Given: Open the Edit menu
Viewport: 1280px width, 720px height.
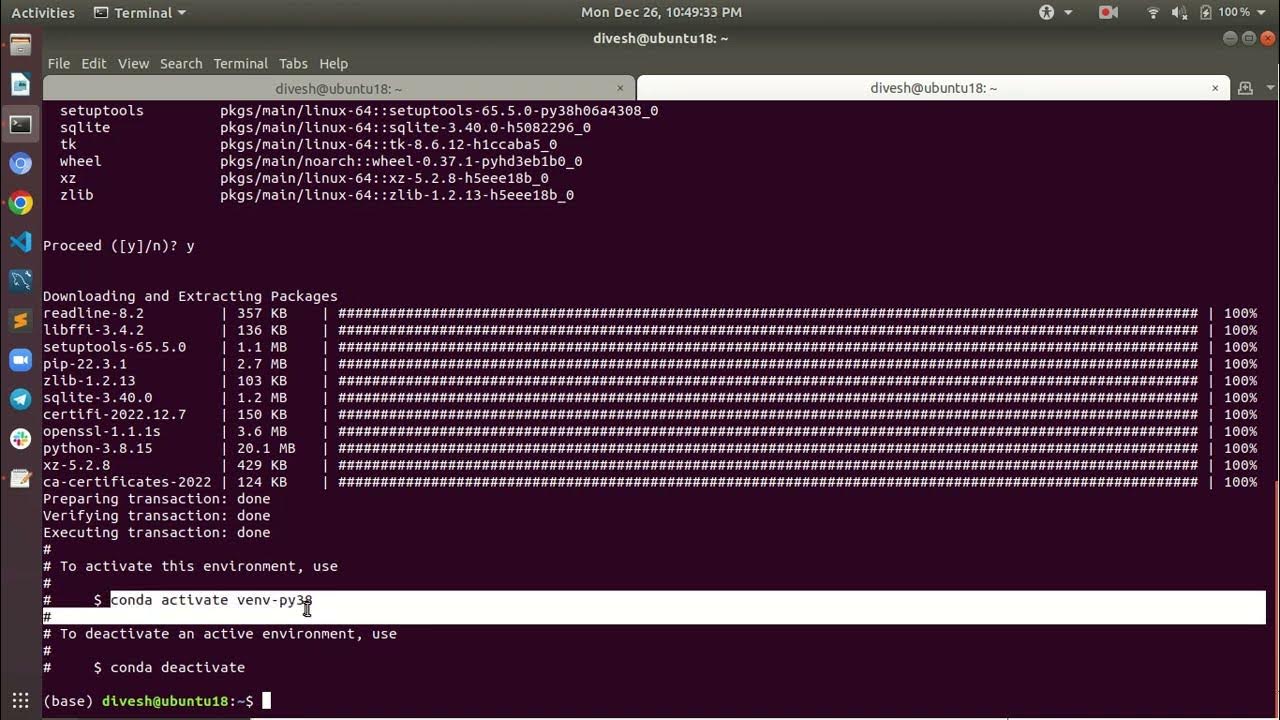Looking at the screenshot, I should coord(94,63).
